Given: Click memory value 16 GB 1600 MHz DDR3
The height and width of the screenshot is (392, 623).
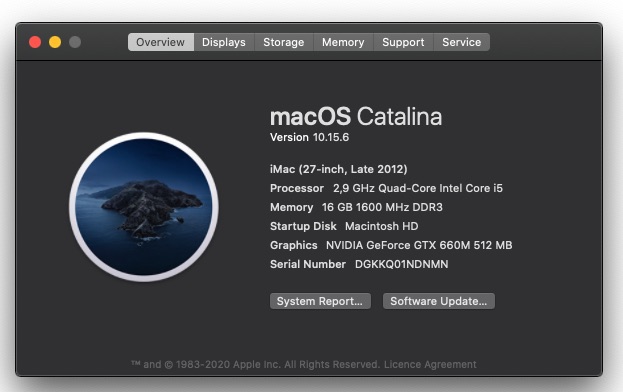Looking at the screenshot, I should tap(382, 207).
